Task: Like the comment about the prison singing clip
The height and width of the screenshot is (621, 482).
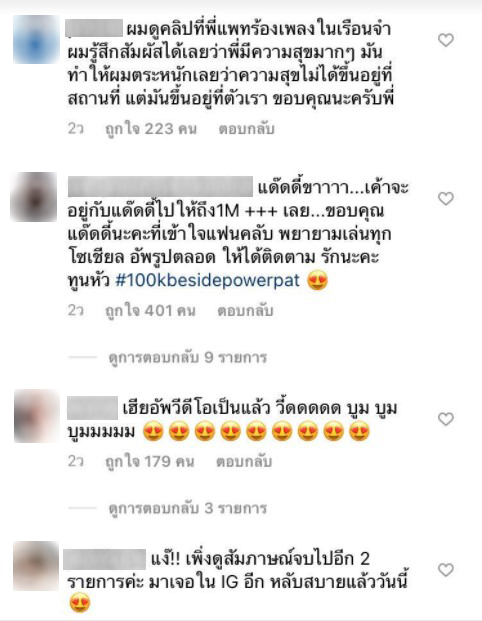Action: (446, 40)
